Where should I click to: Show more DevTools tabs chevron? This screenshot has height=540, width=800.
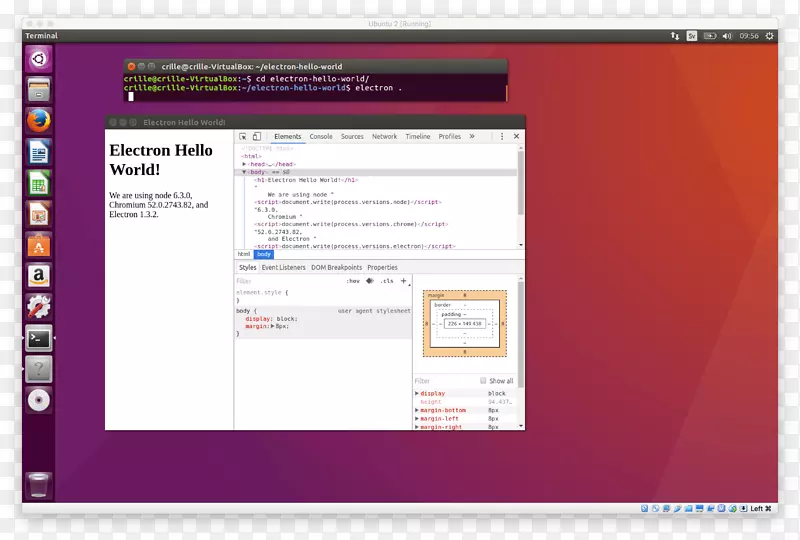(x=472, y=136)
